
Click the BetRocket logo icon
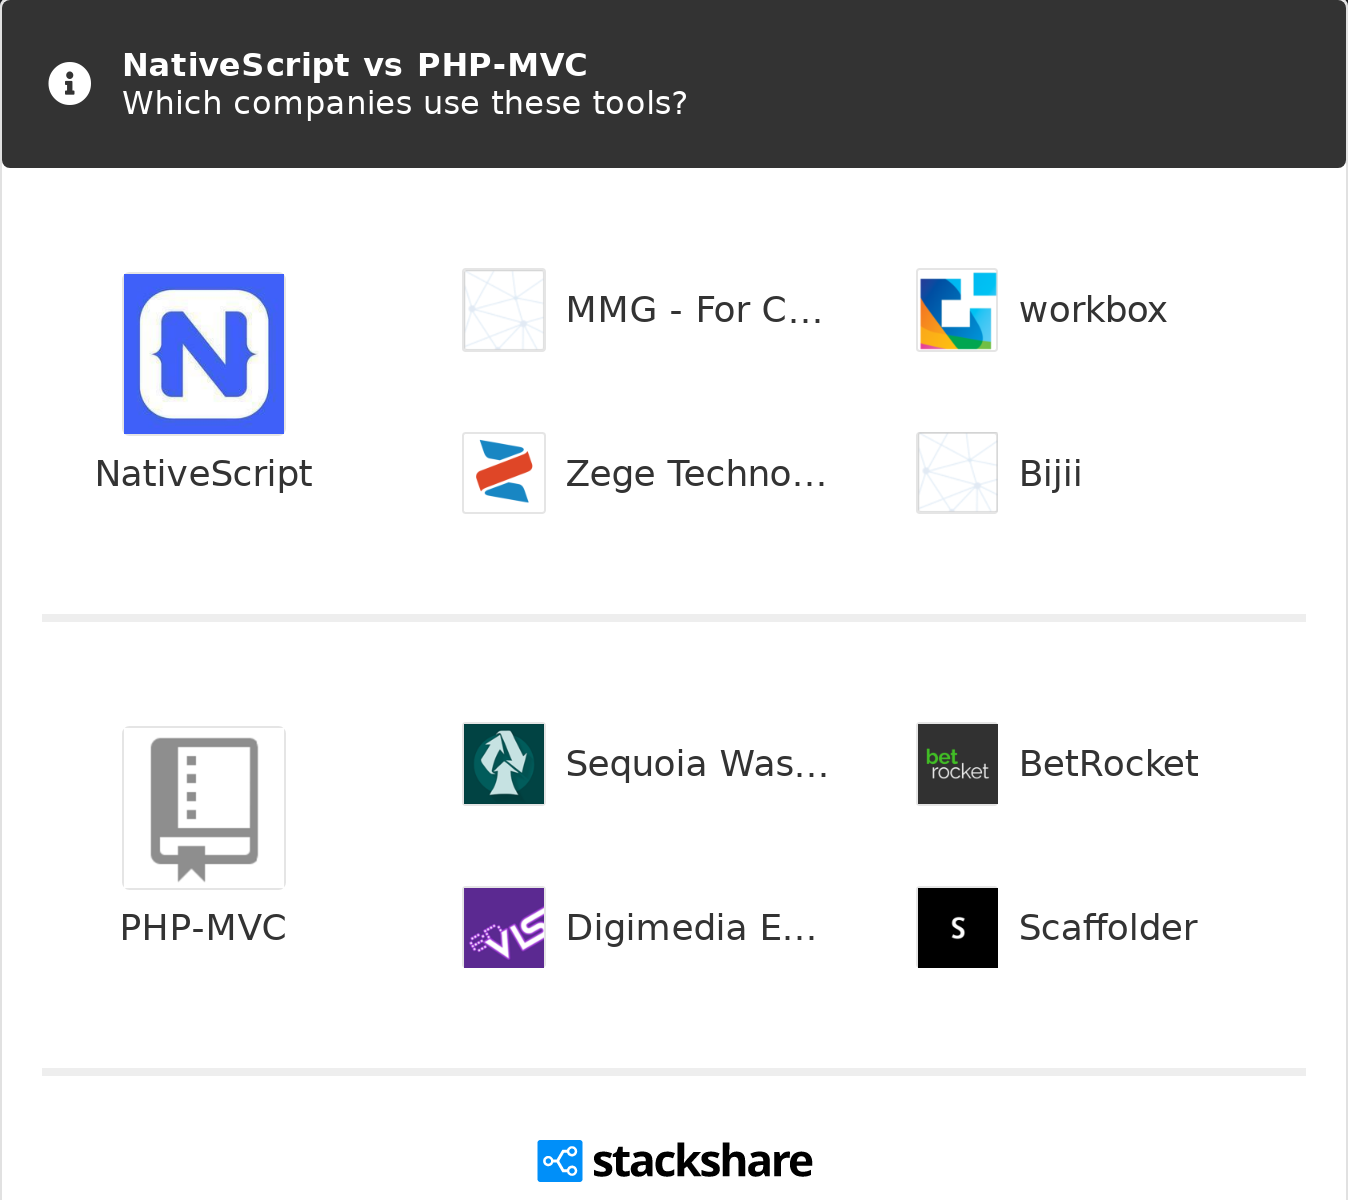(957, 764)
